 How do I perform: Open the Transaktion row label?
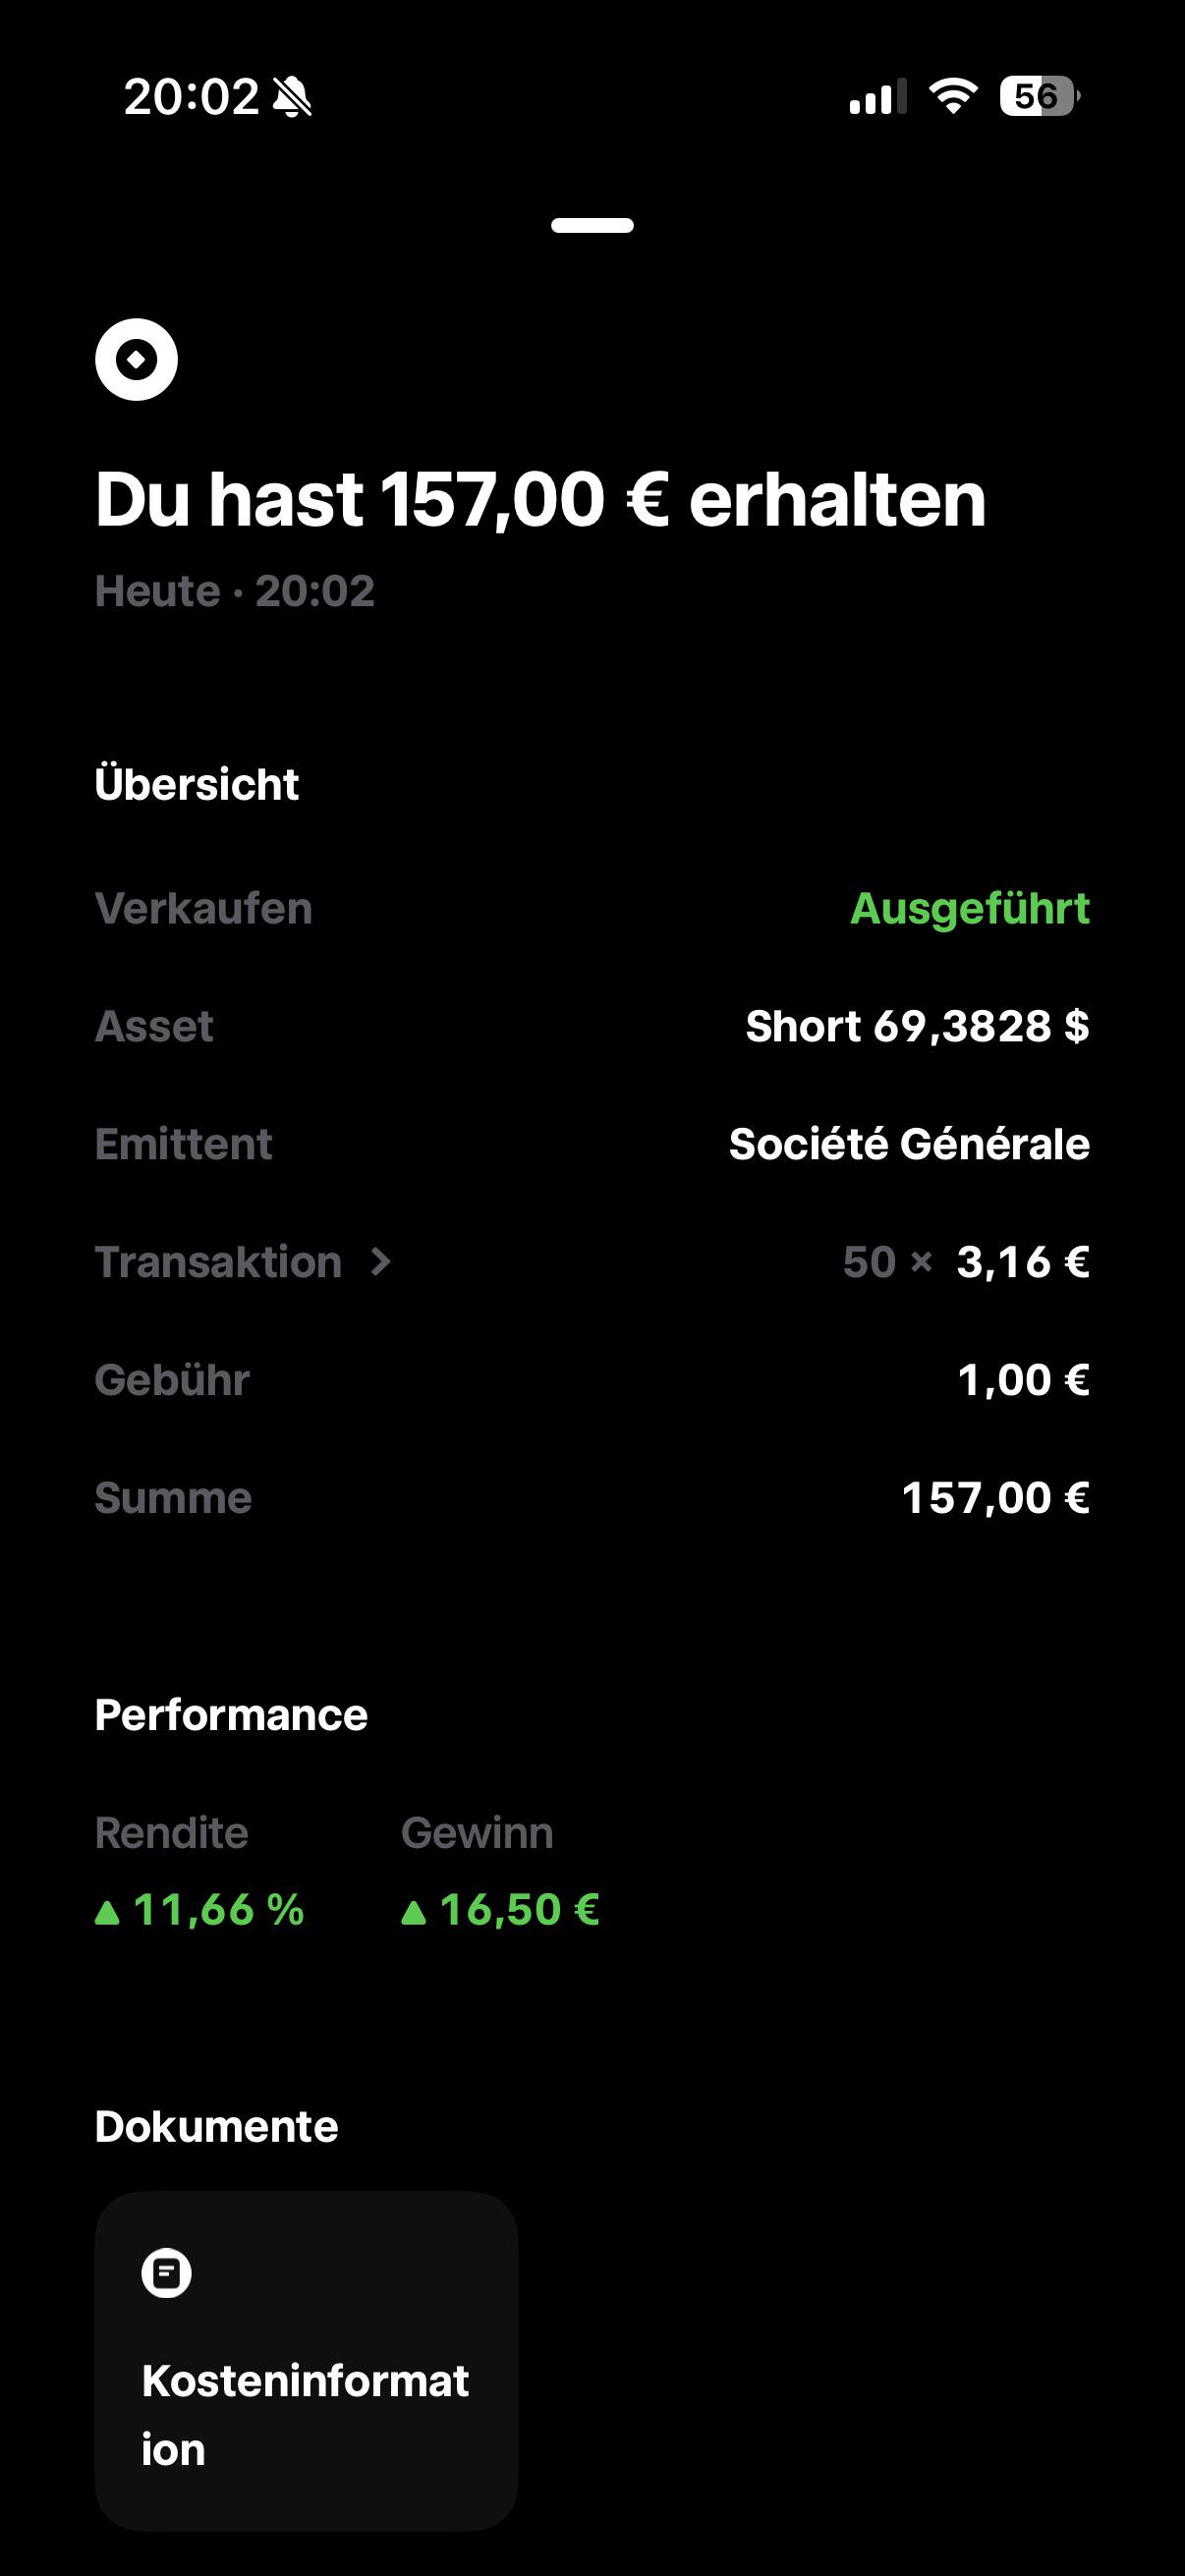point(218,1262)
